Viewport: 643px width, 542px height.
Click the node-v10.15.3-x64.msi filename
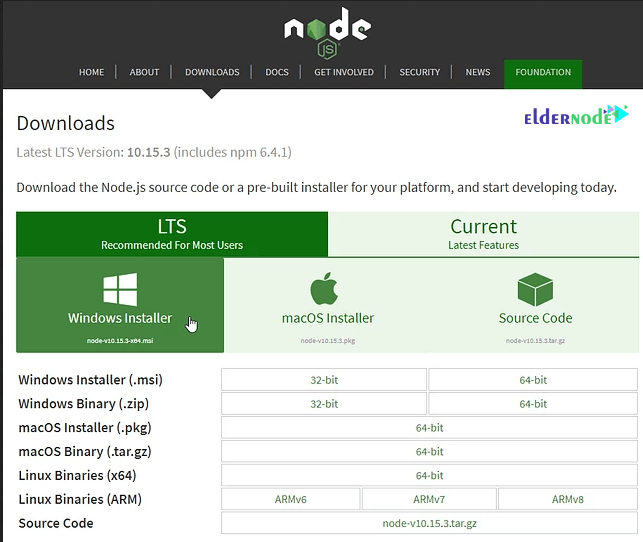coord(120,341)
